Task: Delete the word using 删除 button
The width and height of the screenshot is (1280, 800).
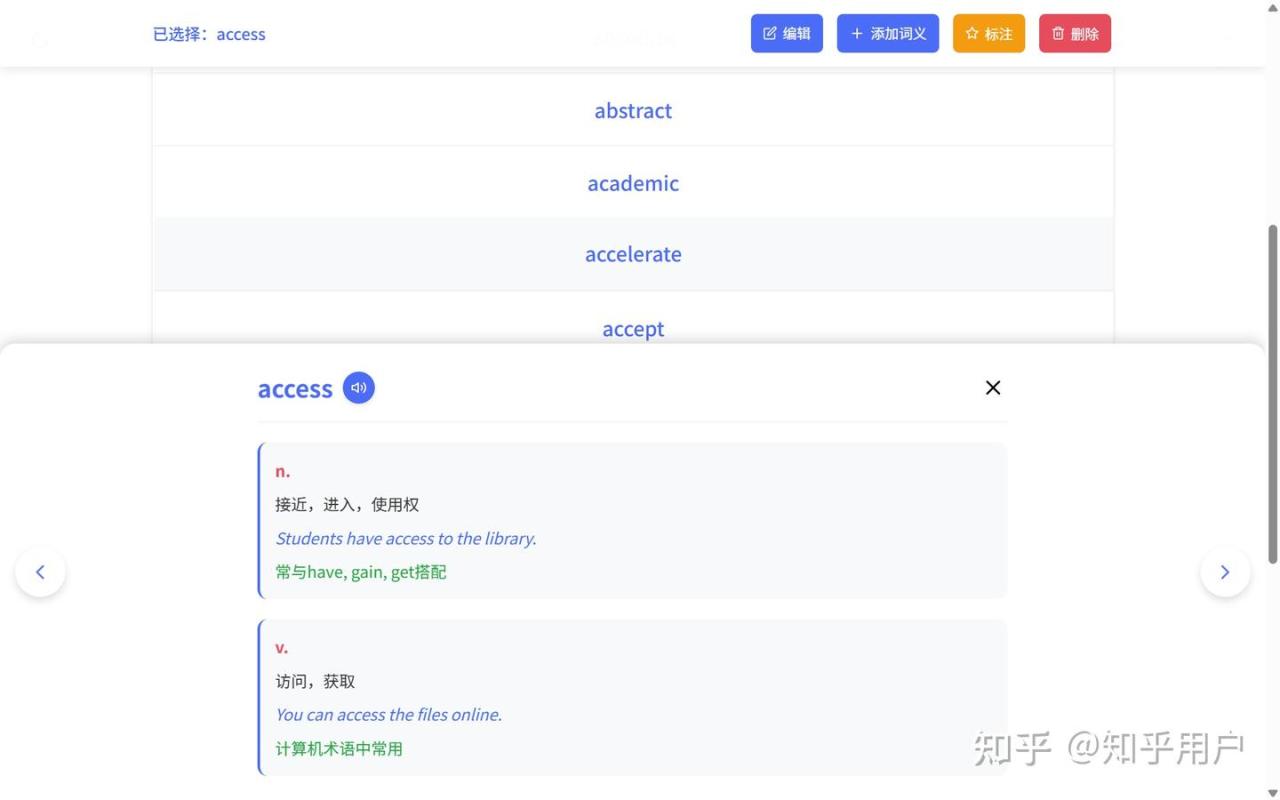Action: pyautogui.click(x=1074, y=34)
